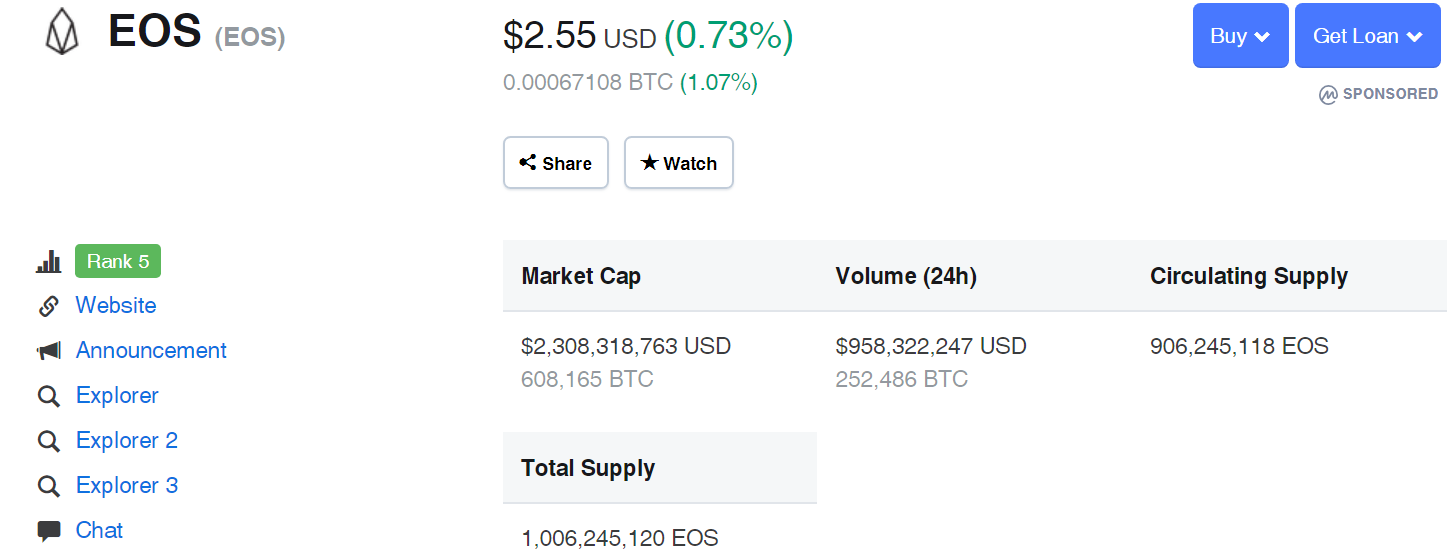Image resolution: width=1450 pixels, height=555 pixels.
Task: Click the magnifier icon beside Explorer 2
Action: point(48,441)
